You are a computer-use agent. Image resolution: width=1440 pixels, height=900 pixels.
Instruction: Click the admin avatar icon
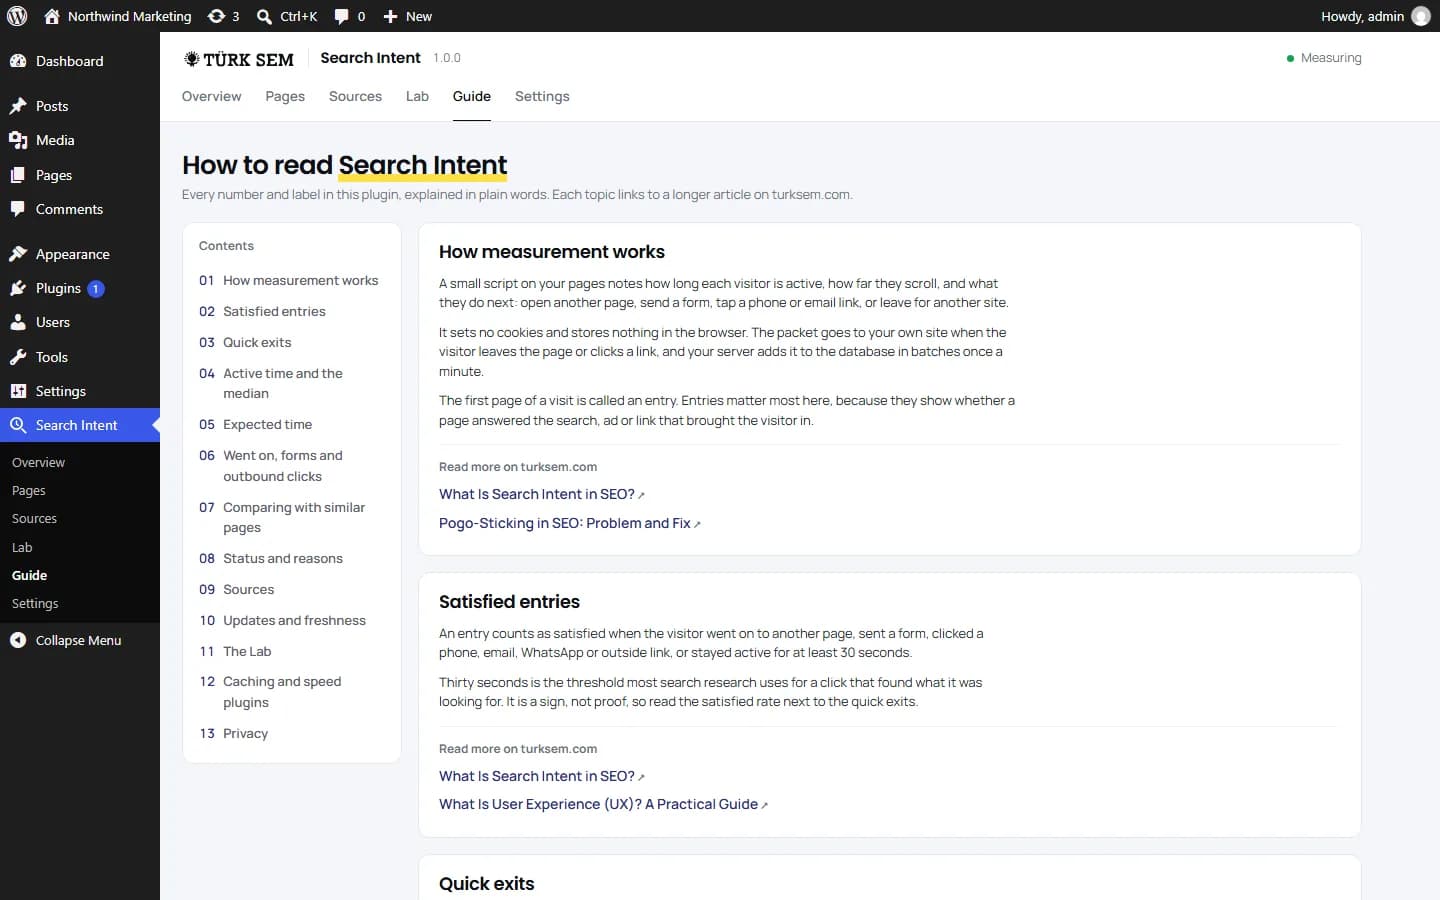click(x=1420, y=16)
